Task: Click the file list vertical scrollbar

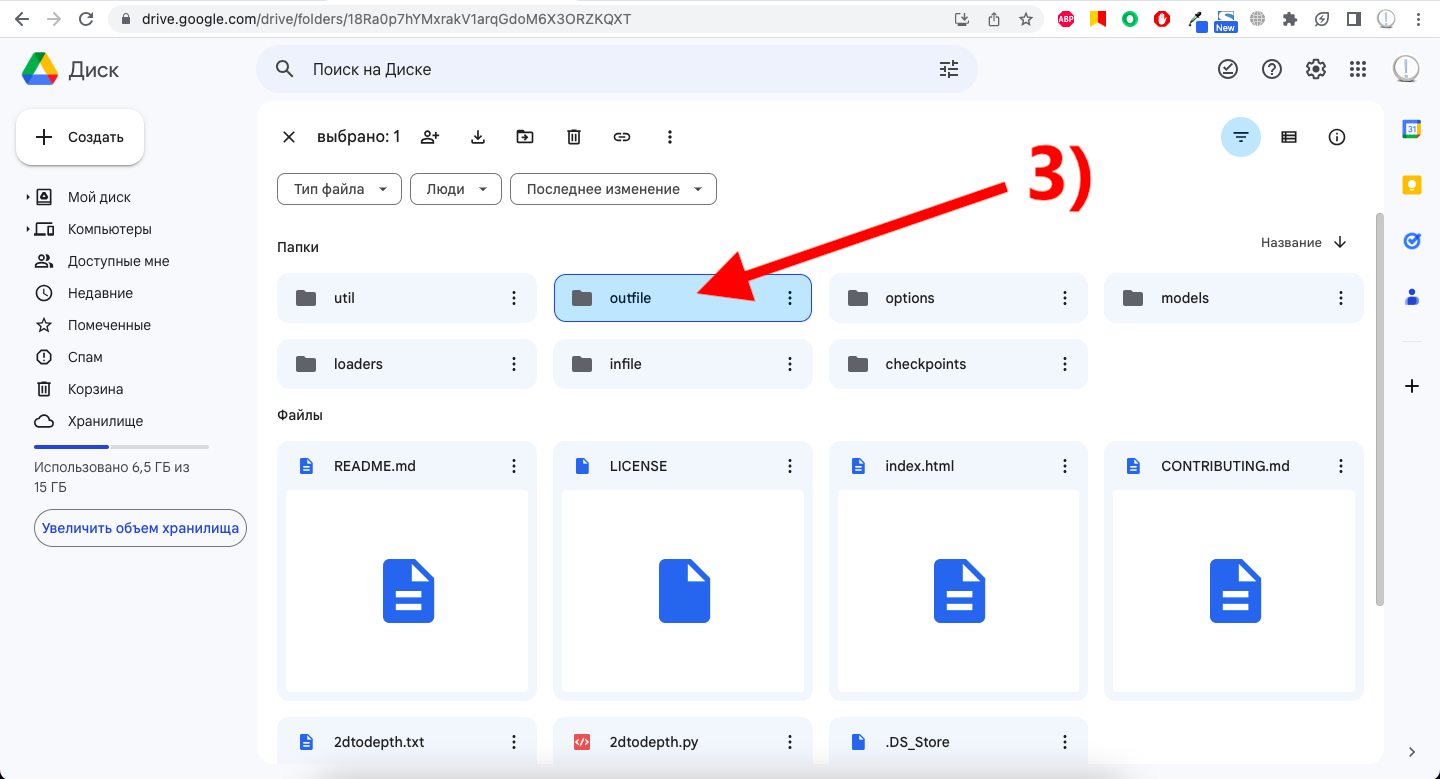Action: (x=1380, y=408)
